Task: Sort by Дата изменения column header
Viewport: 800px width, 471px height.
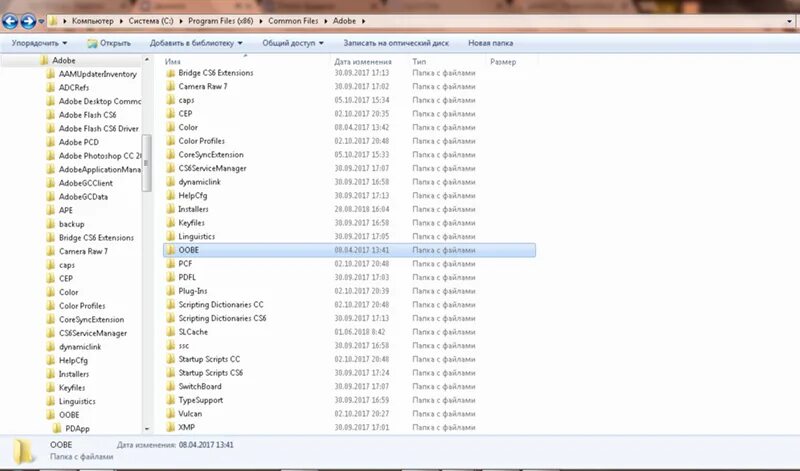Action: pos(363,61)
